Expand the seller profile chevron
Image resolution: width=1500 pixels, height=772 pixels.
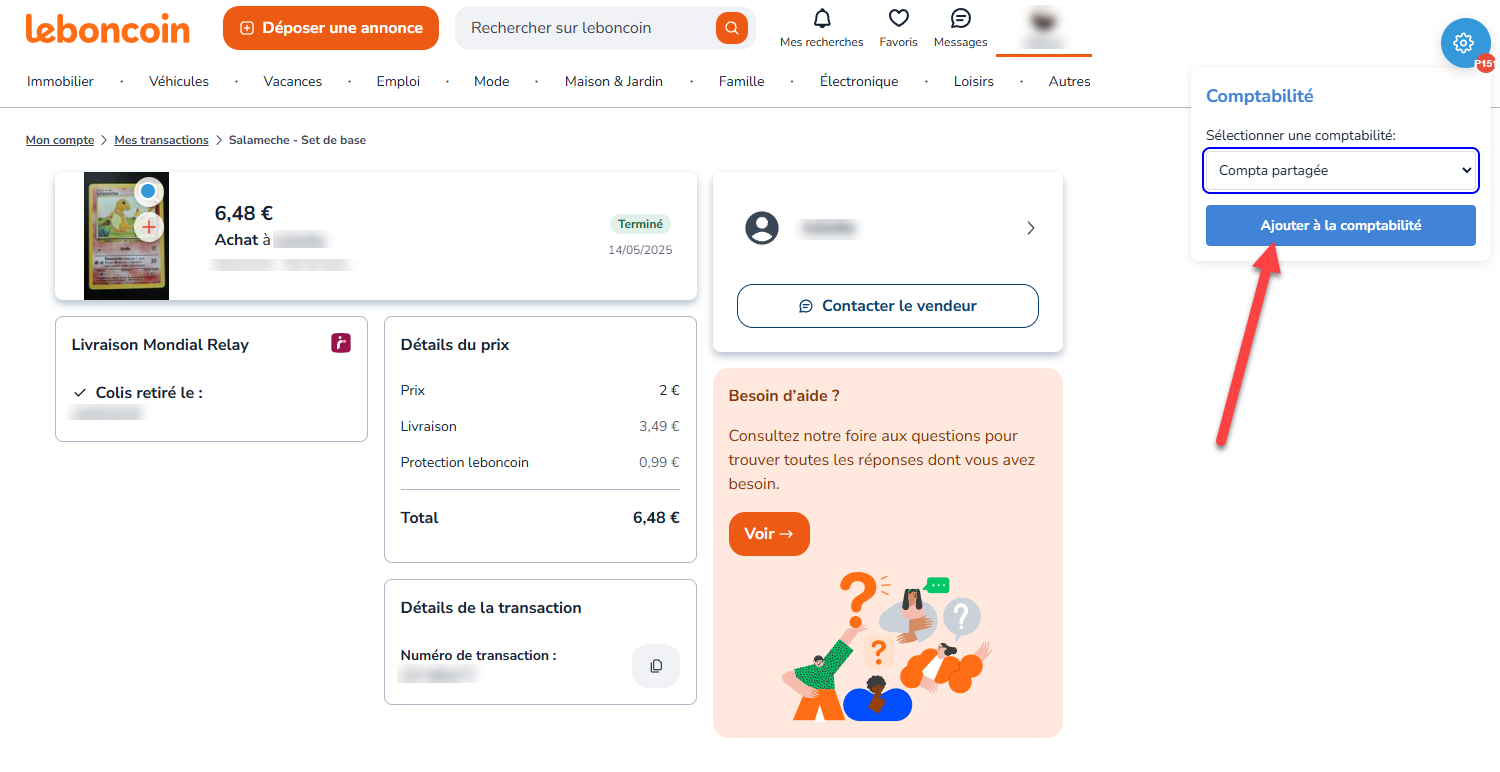tap(1031, 228)
